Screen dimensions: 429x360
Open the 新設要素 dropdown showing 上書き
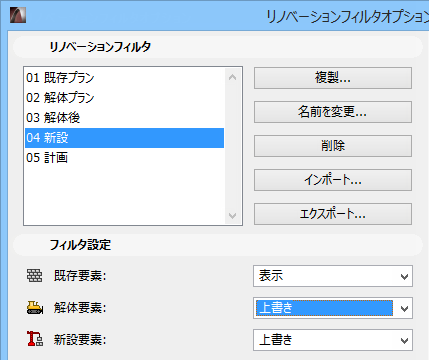[333, 340]
